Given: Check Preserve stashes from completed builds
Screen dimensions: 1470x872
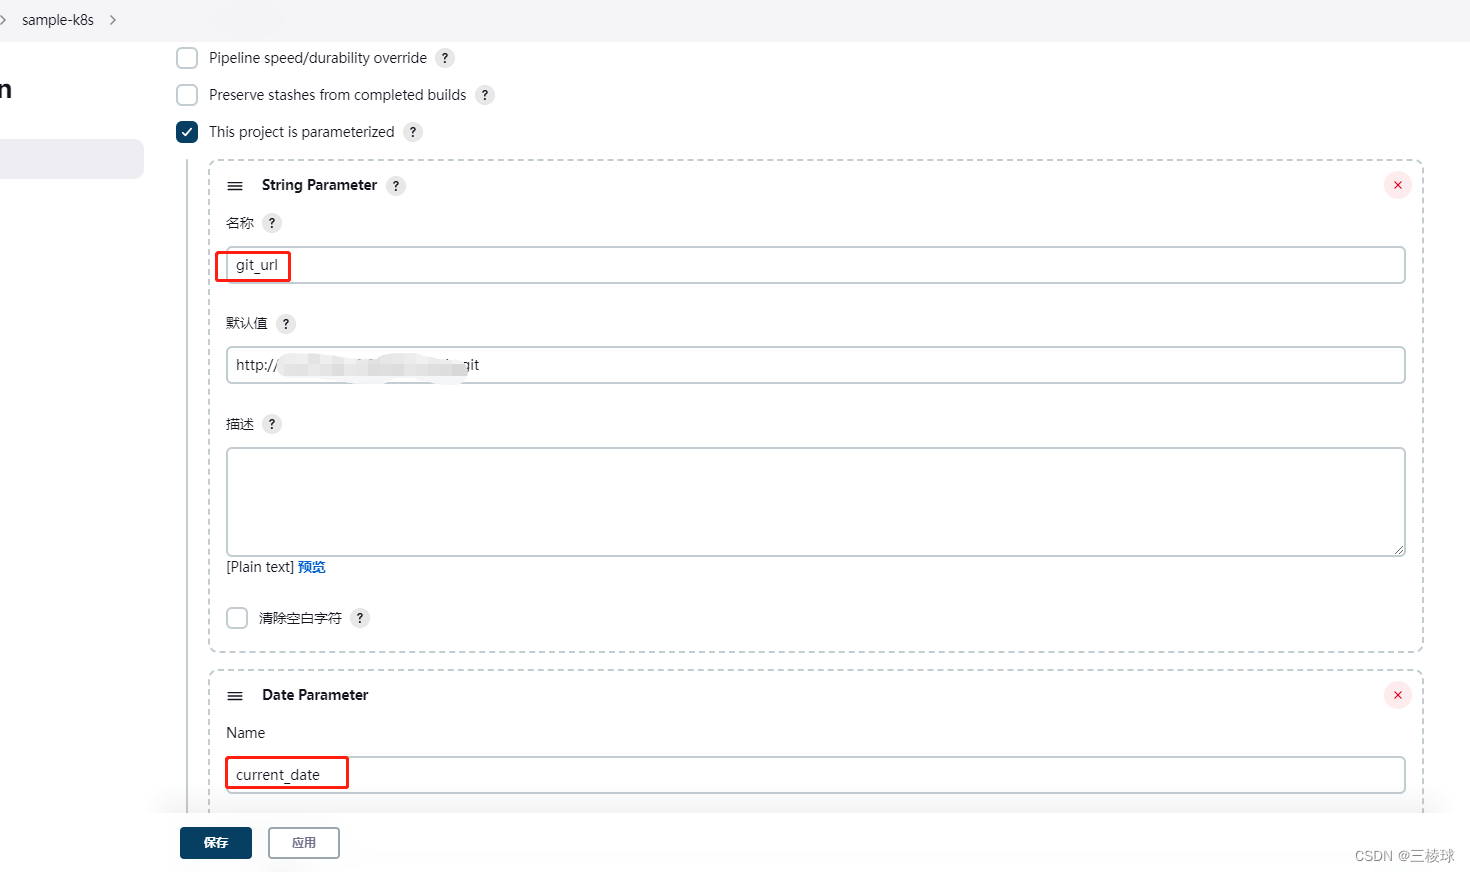Looking at the screenshot, I should pyautogui.click(x=186, y=94).
